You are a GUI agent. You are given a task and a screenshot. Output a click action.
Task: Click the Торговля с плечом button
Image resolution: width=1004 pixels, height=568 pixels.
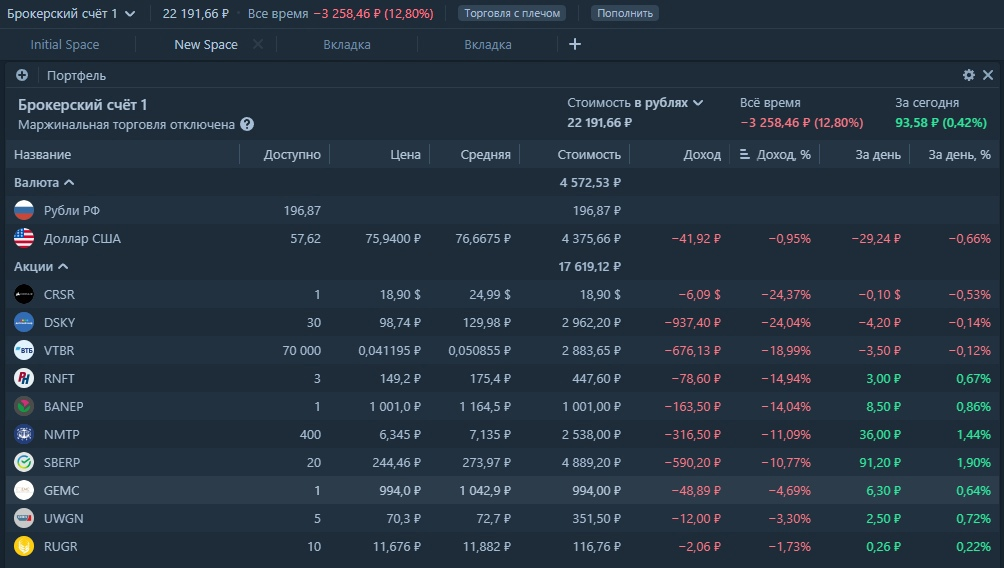coord(512,13)
